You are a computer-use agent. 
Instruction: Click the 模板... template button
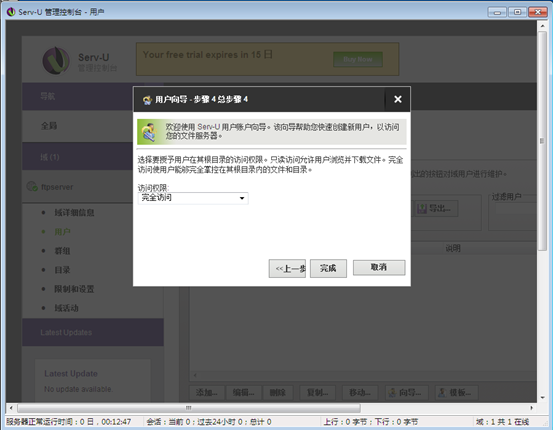tap(457, 392)
